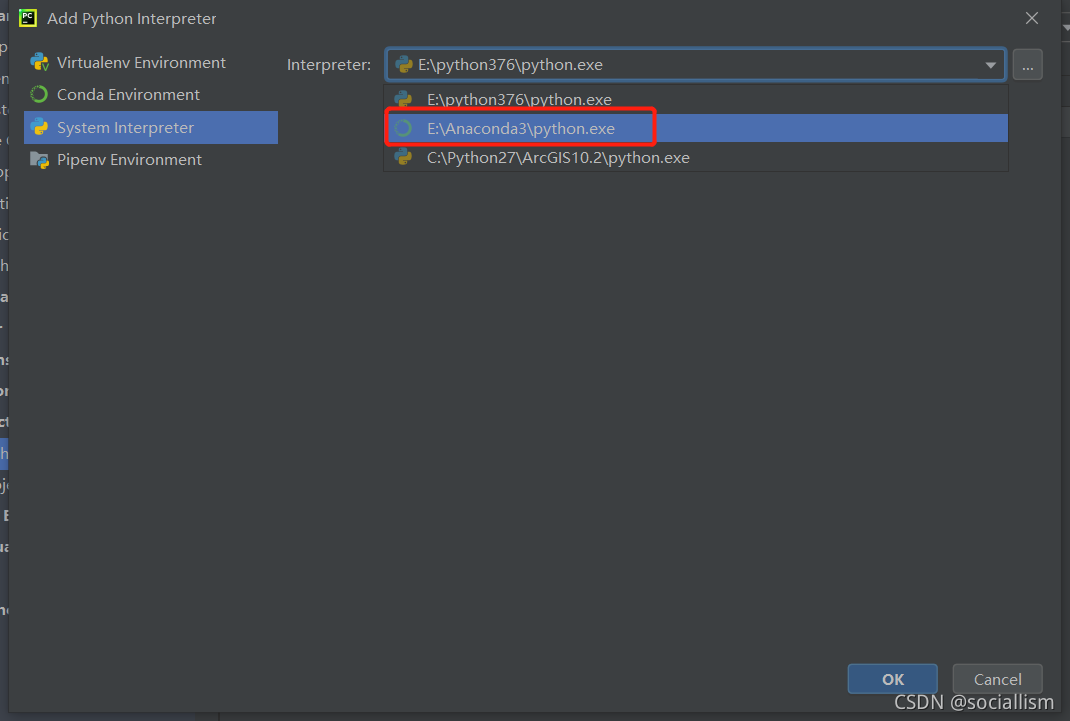Click the python icon inside the Interpreter field
The image size is (1070, 721).
(404, 65)
